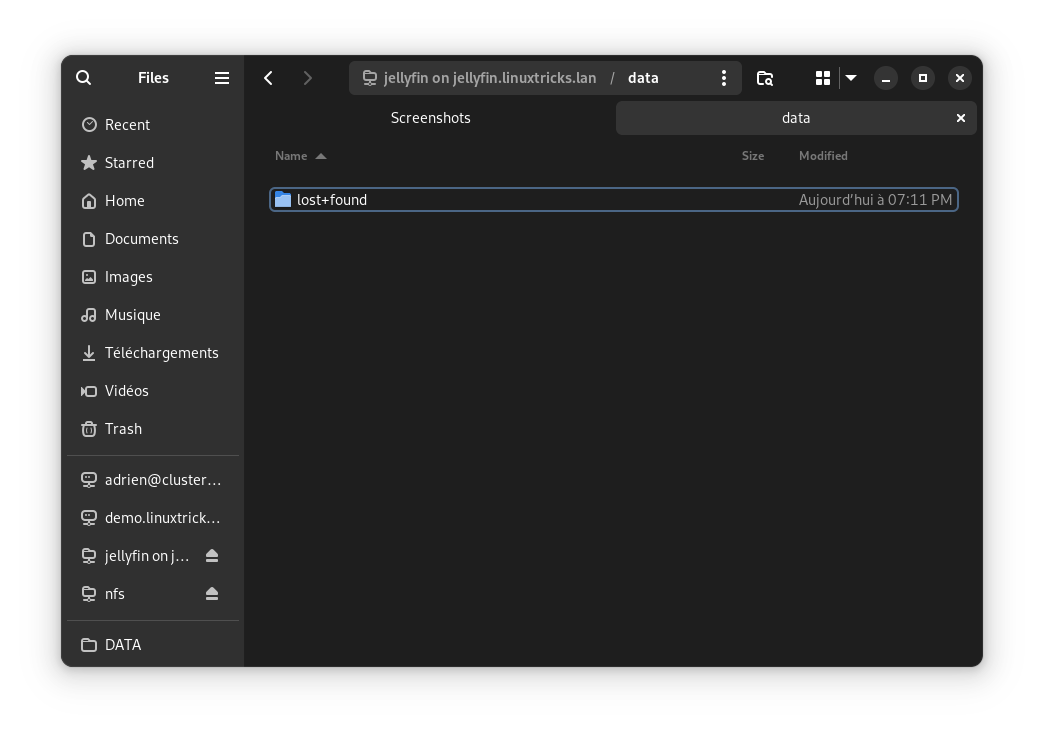Open Documents in the sidebar
This screenshot has width=1044, height=734.
tap(153, 238)
